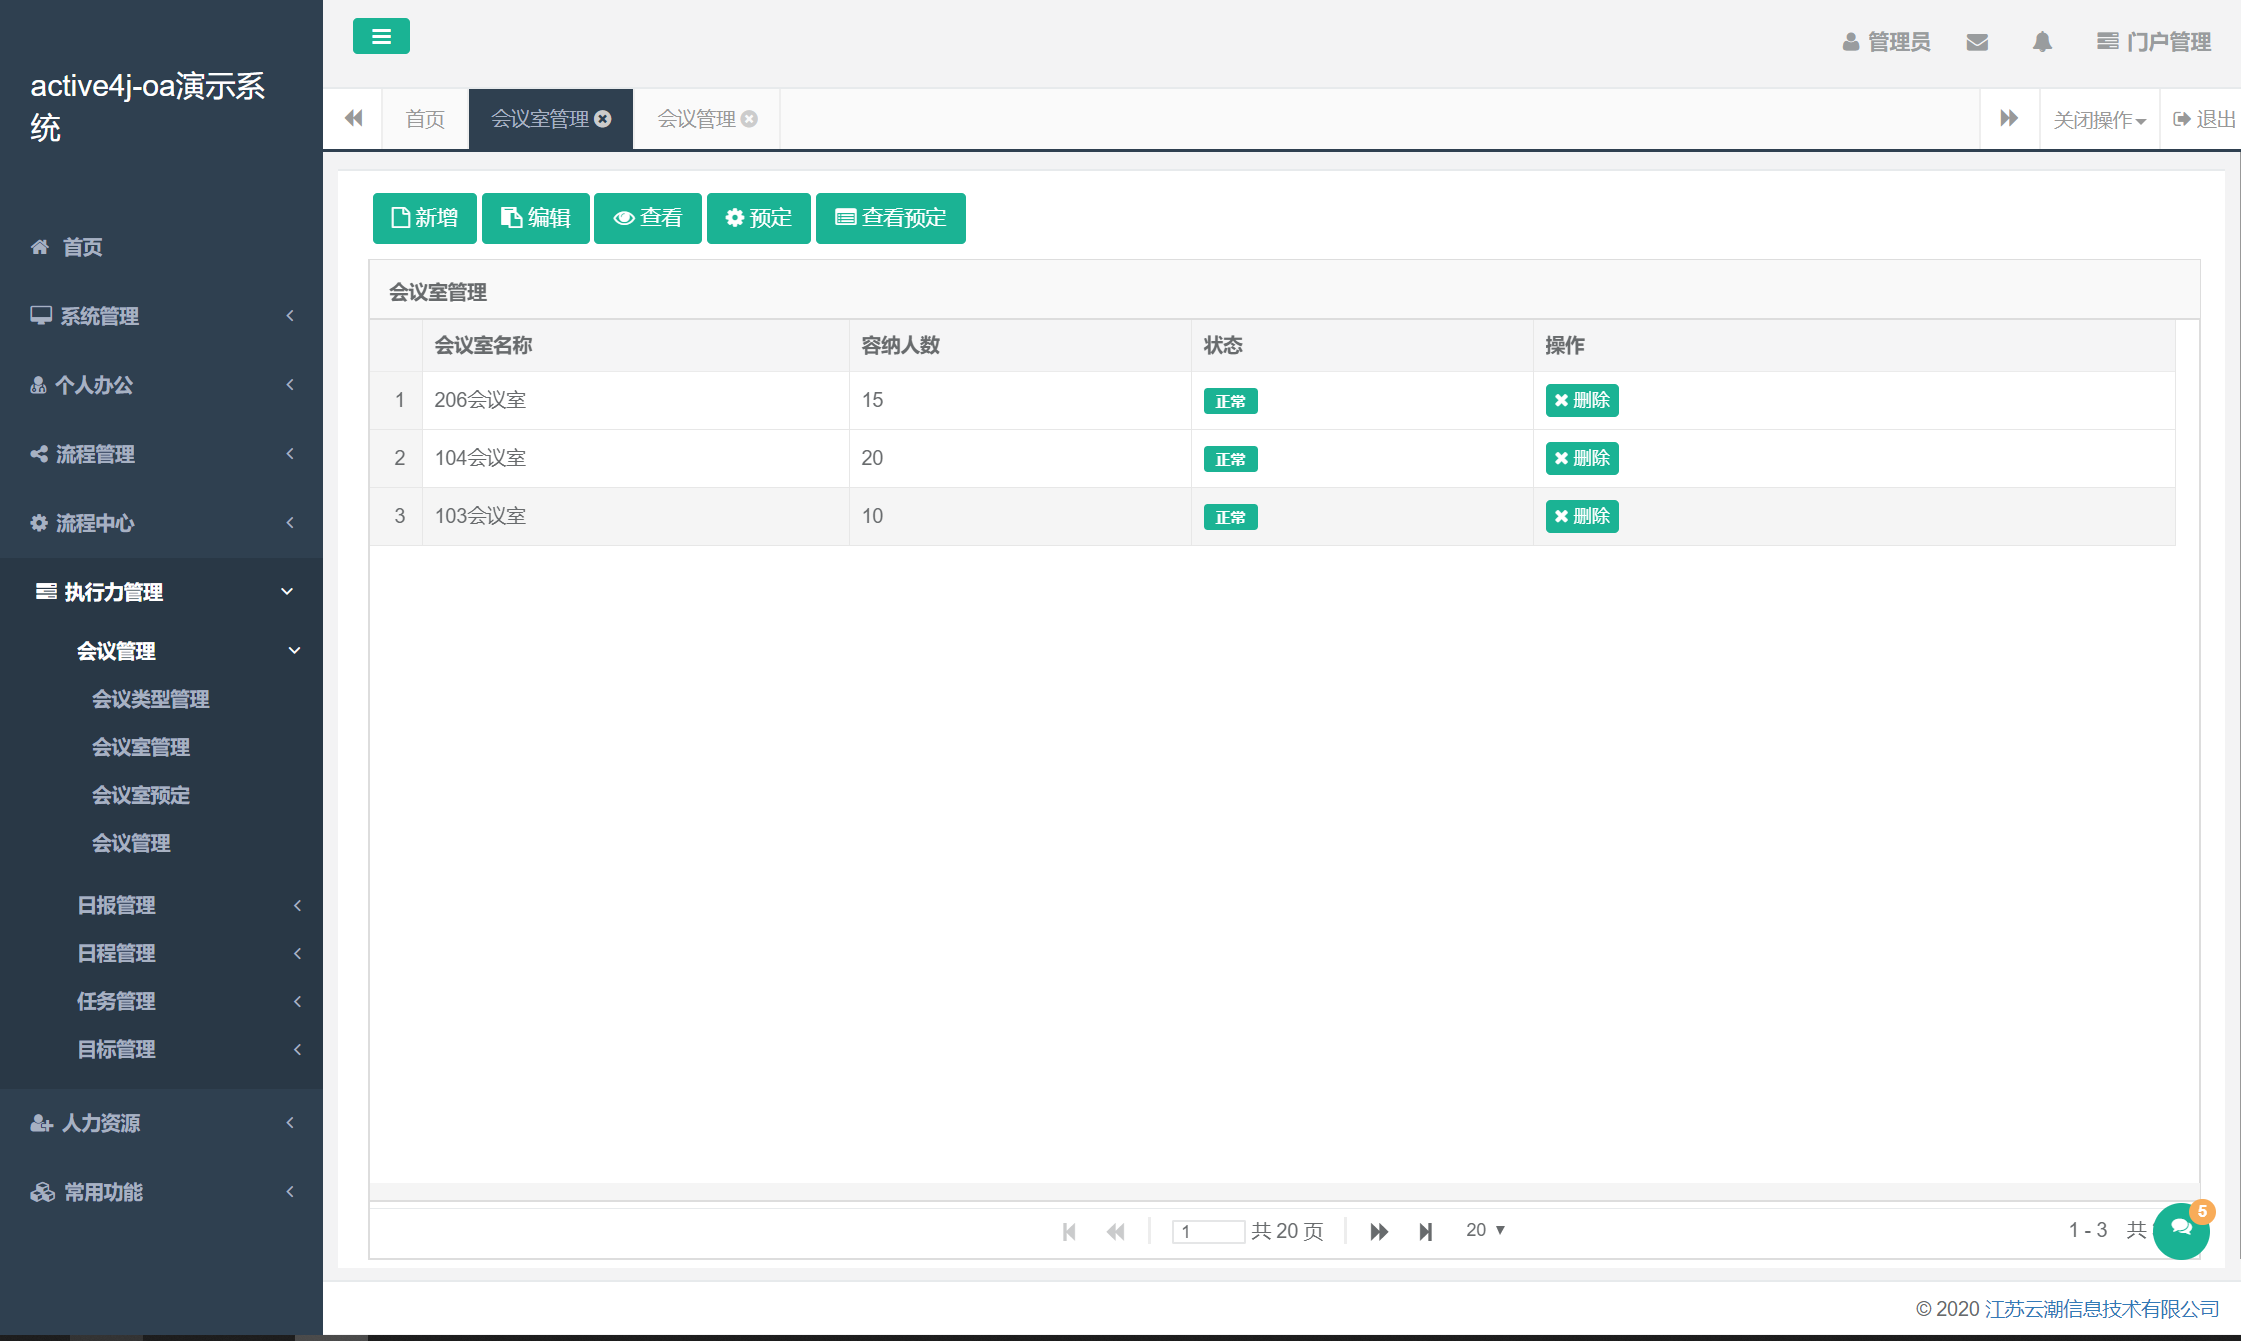This screenshot has height=1341, width=2241.
Task: Click the active4j-oa演示系统 logo title
Action: 148,106
